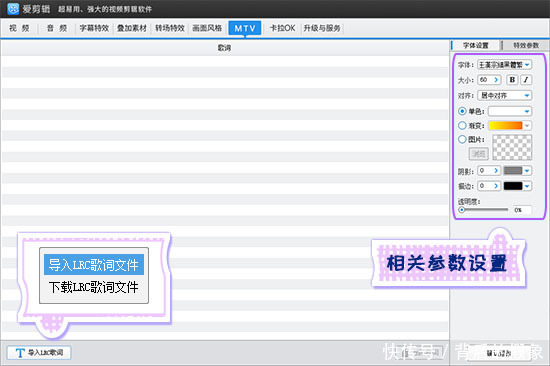This screenshot has height=366, width=550.
Task: Expand the 渐变 gradient dropdown arrow
Action: (527, 126)
